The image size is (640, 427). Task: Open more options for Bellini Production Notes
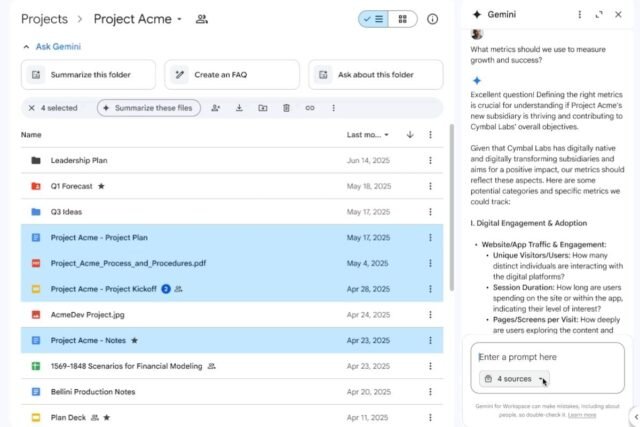430,392
